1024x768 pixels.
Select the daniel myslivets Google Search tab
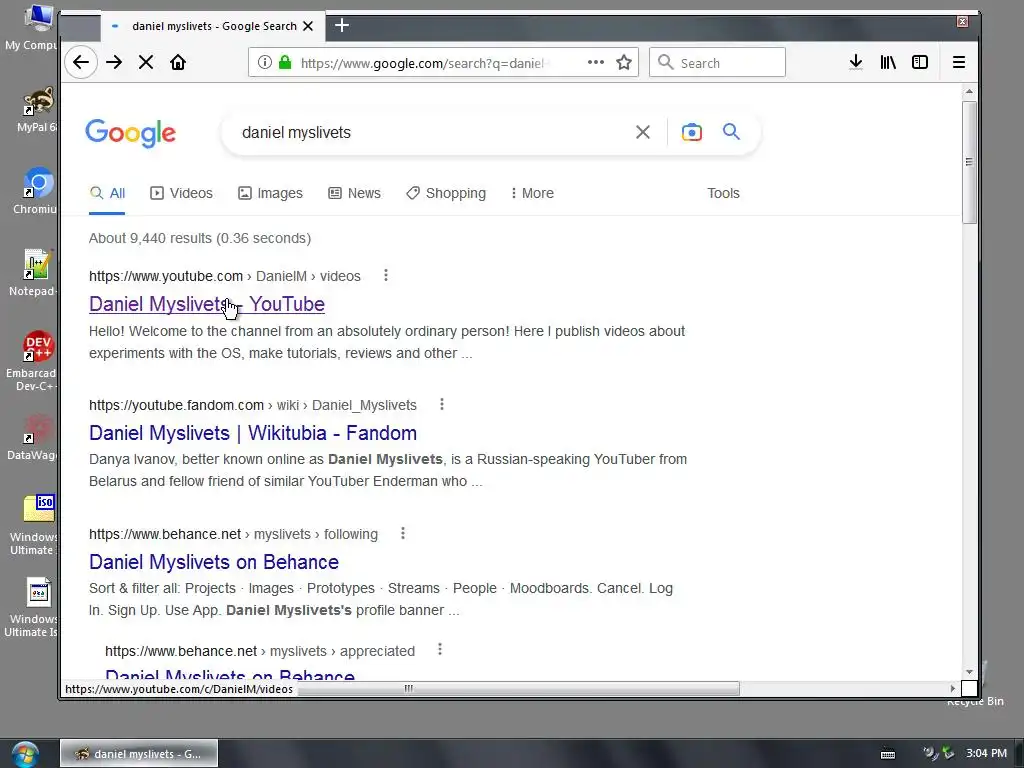[x=212, y=26]
